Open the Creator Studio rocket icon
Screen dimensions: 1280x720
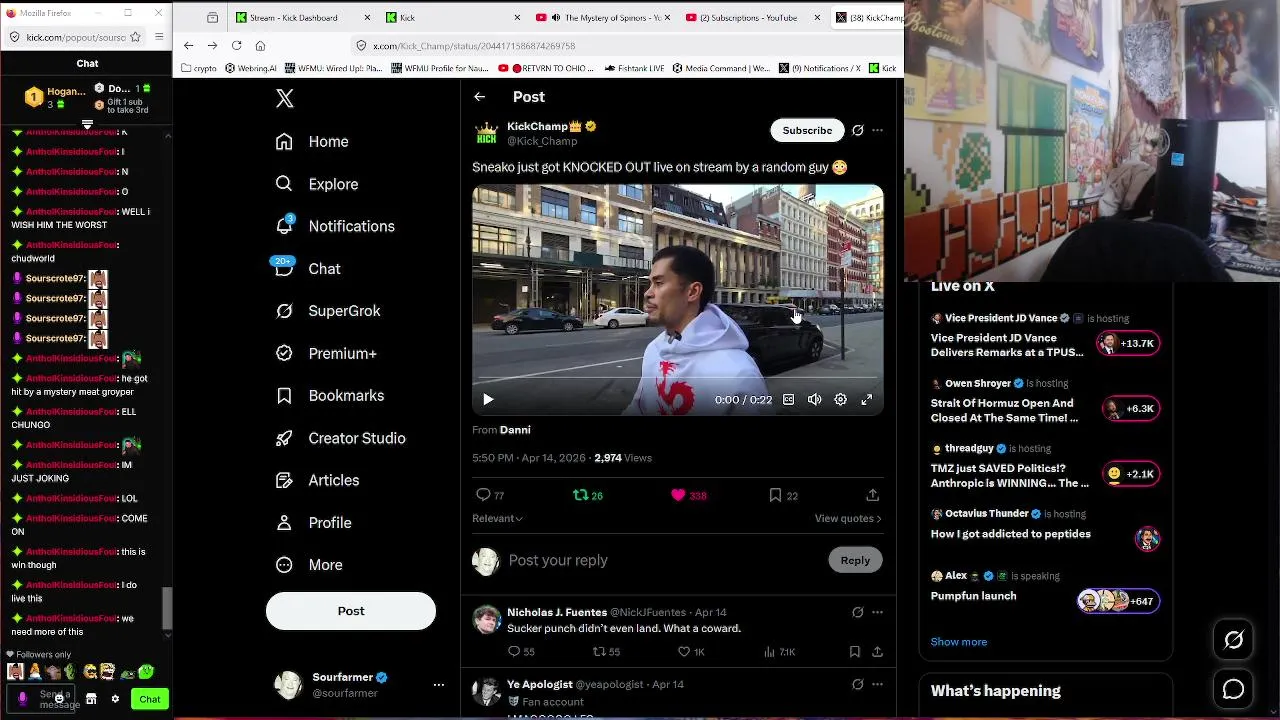(x=285, y=438)
